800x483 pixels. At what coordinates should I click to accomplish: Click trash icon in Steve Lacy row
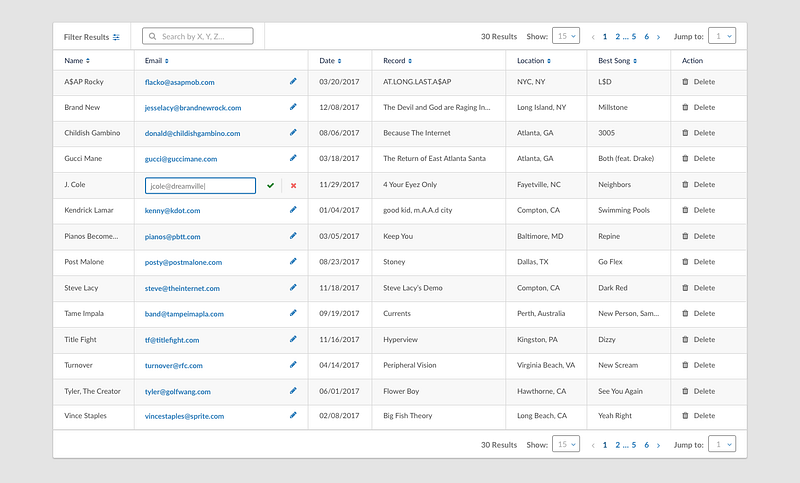(x=685, y=288)
